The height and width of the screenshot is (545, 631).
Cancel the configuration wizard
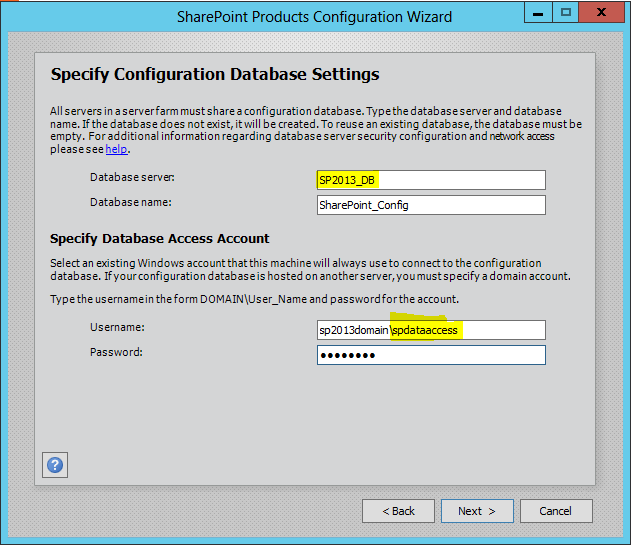[x=556, y=511]
